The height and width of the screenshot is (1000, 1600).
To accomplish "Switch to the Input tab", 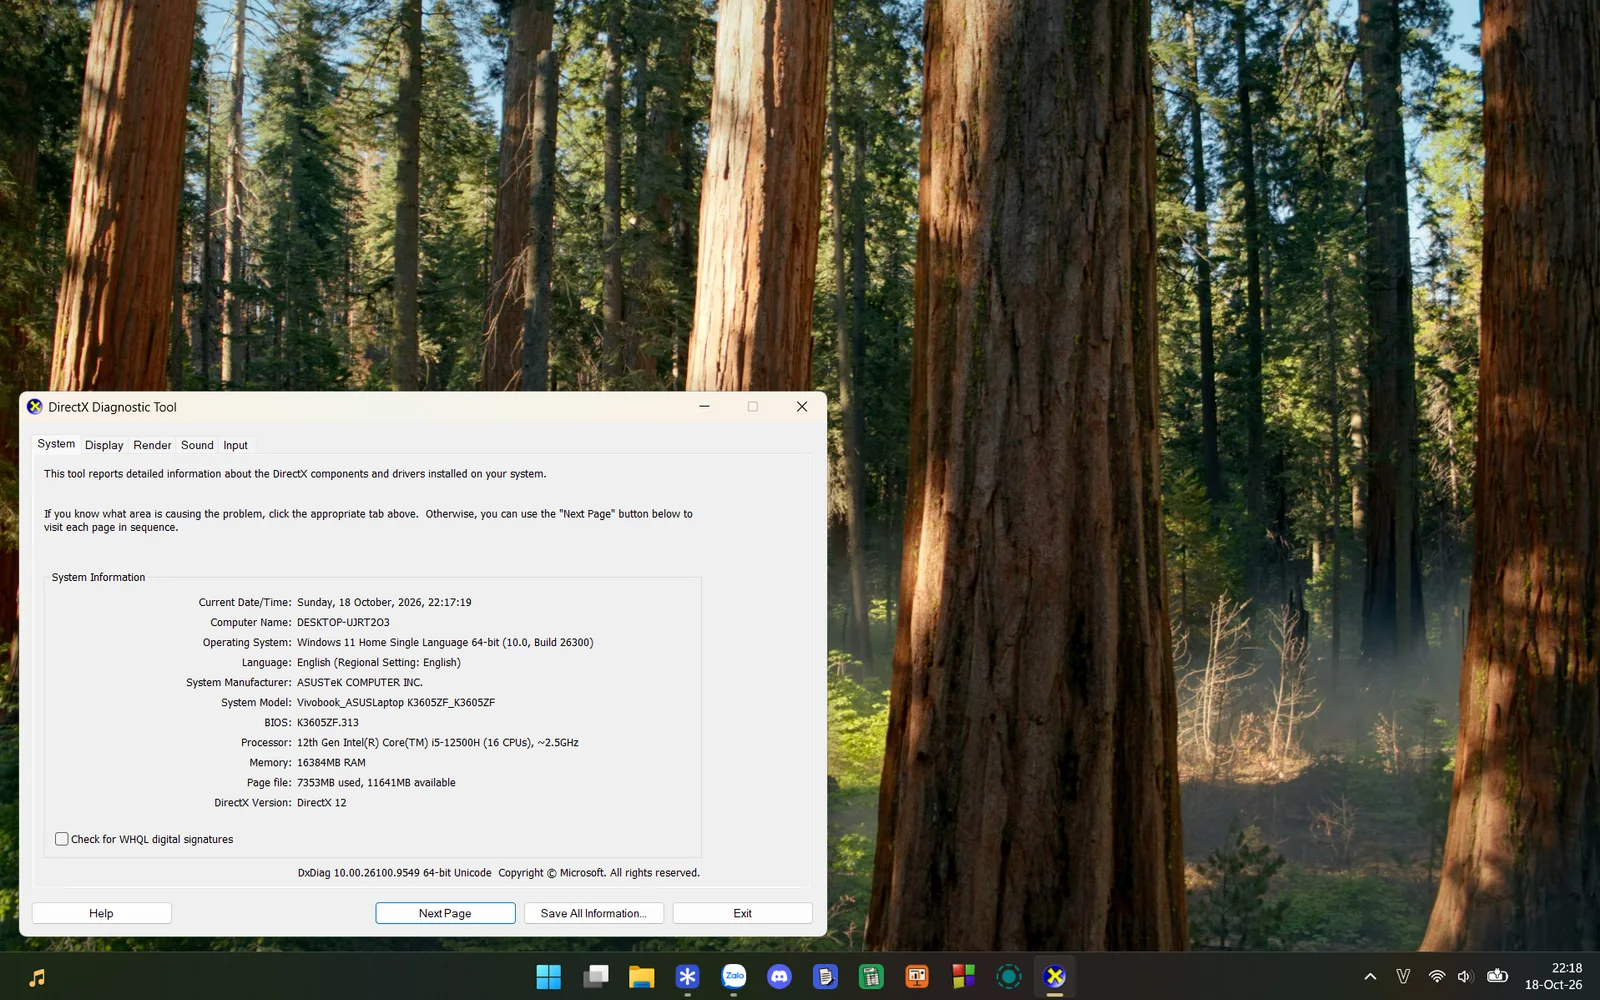I will (235, 445).
